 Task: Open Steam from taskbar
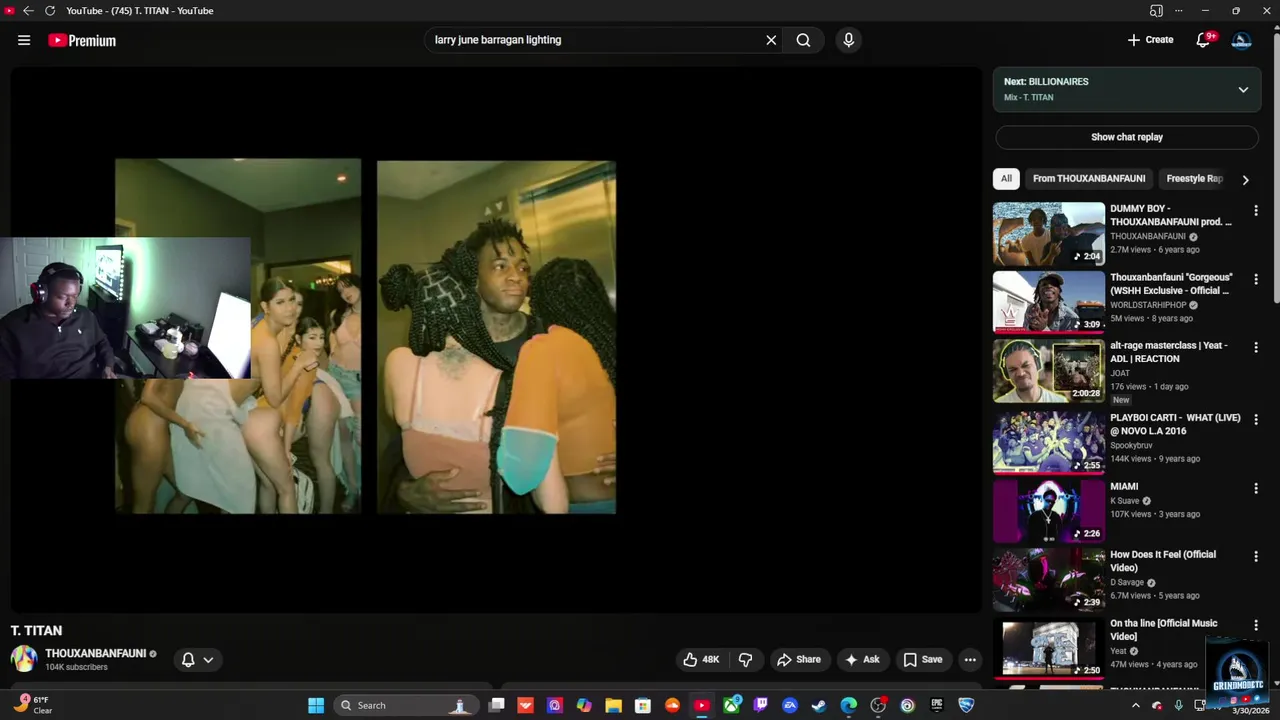coord(819,705)
